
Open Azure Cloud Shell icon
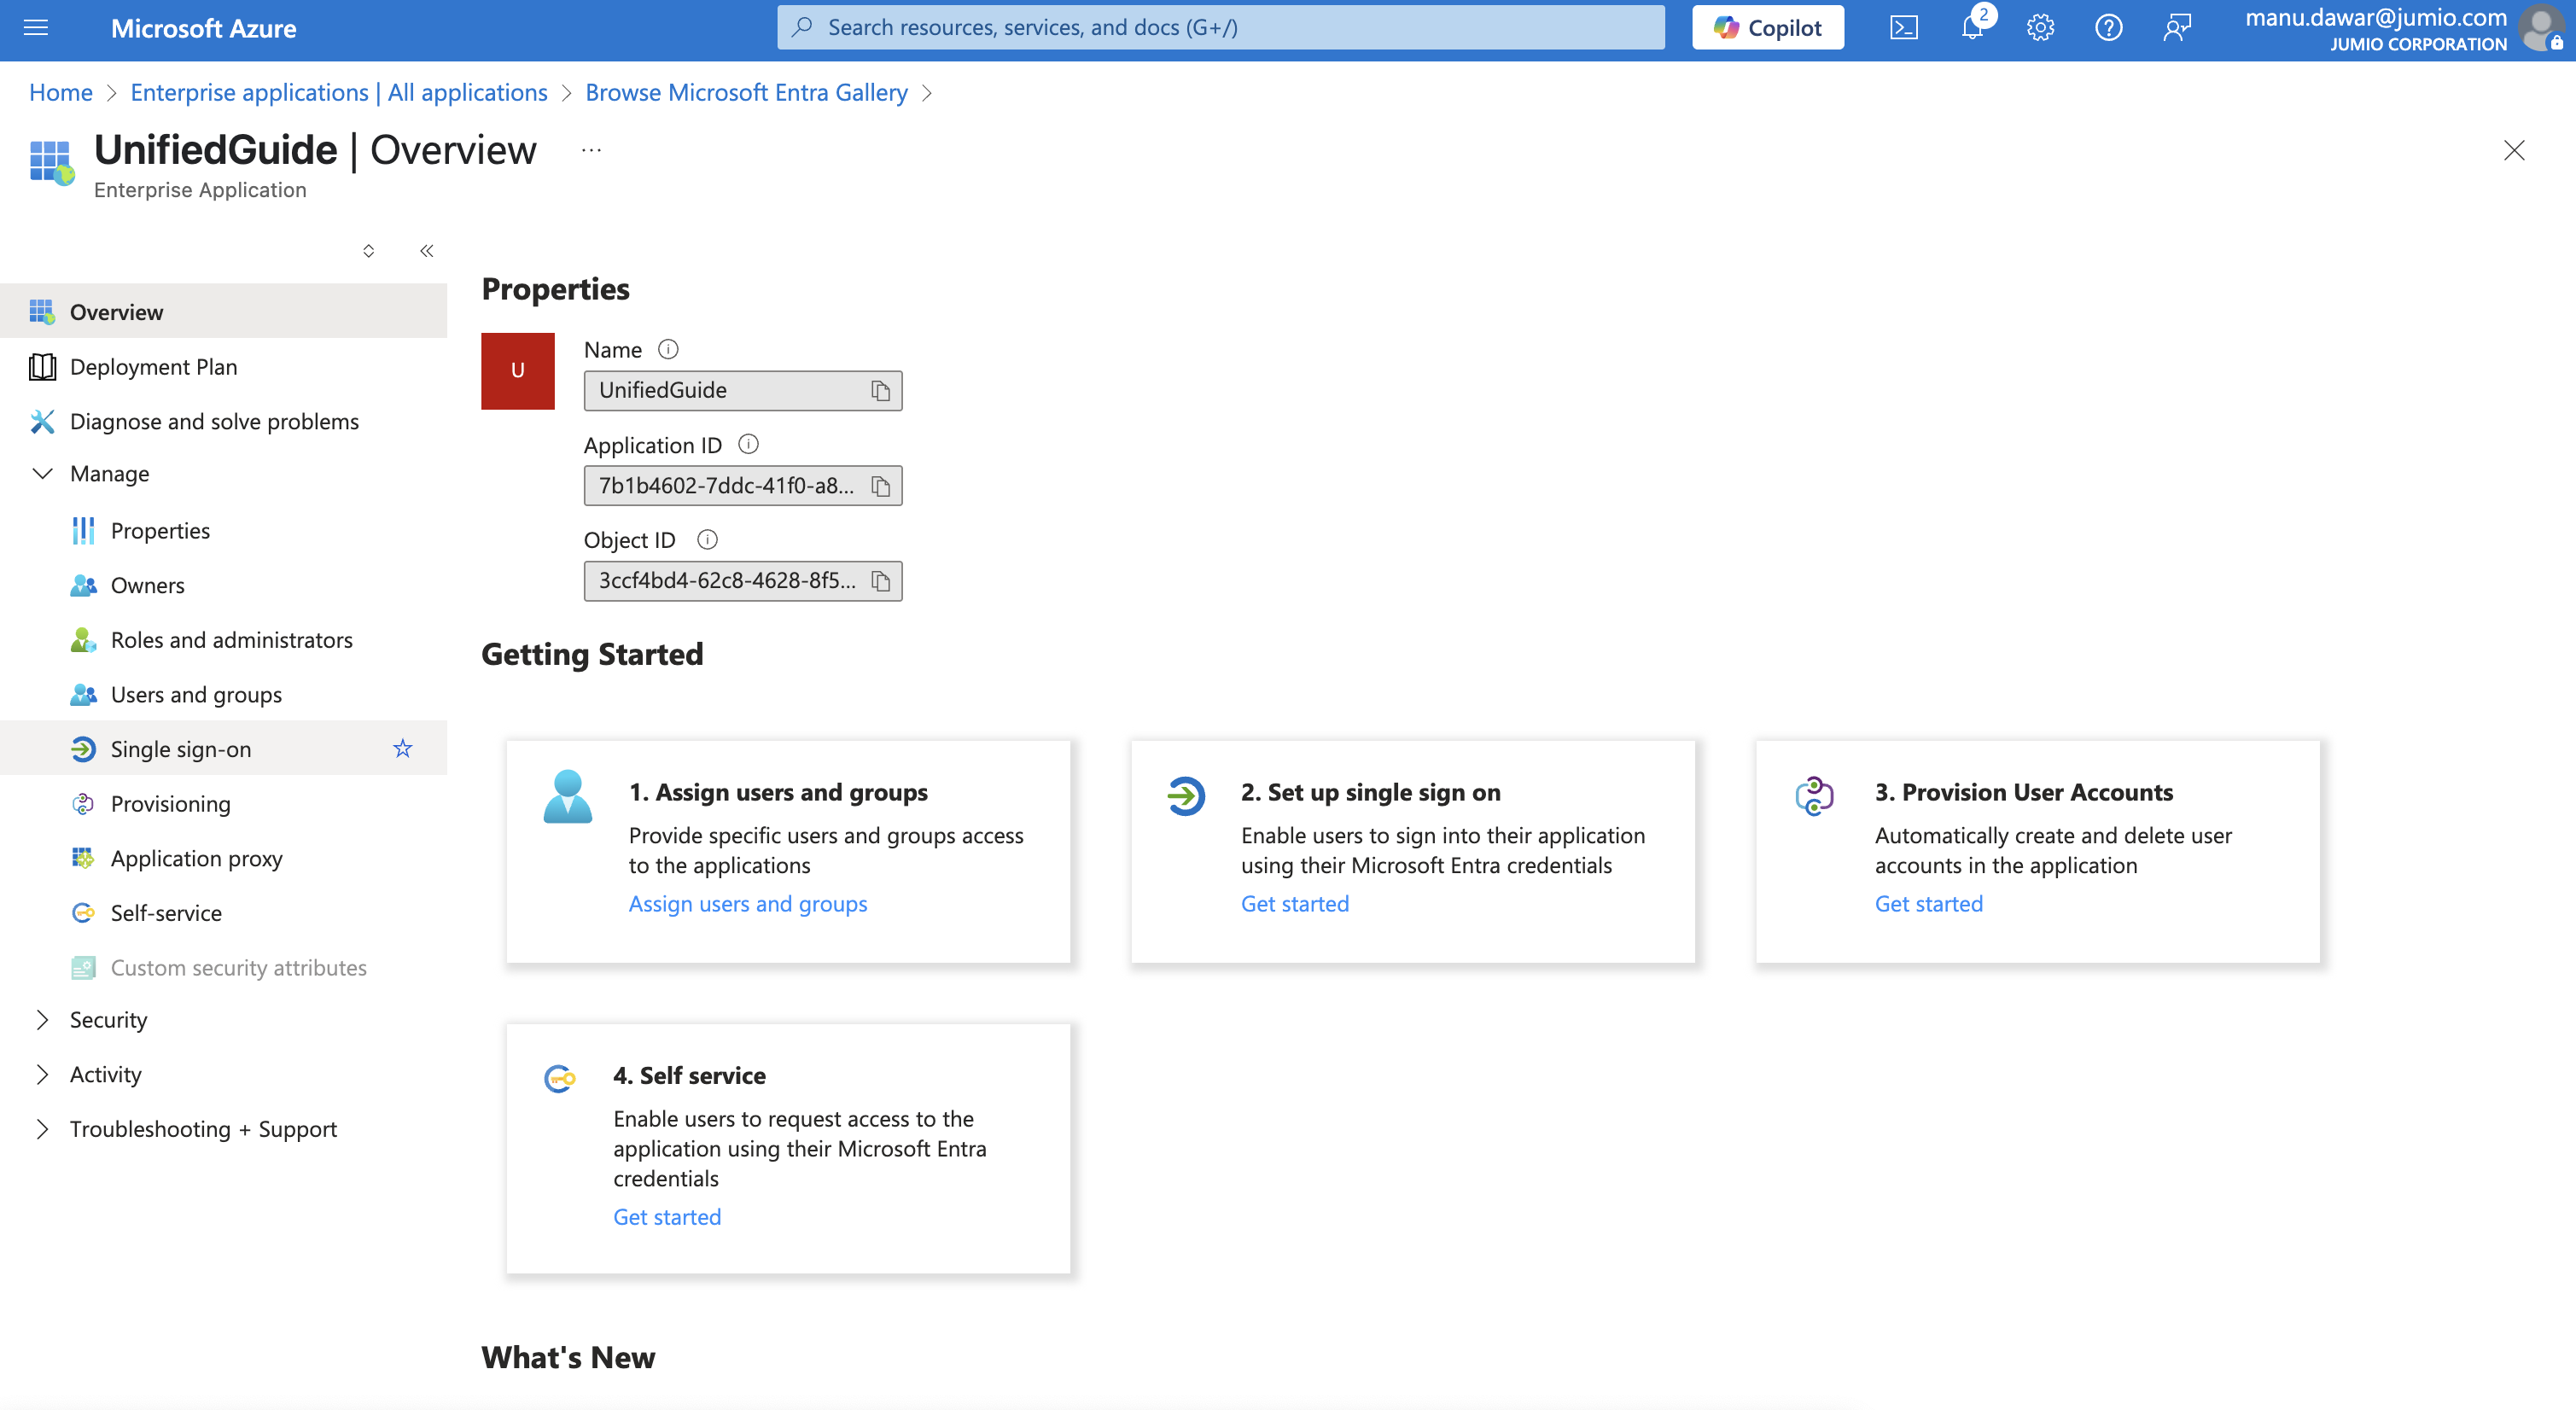(1903, 28)
